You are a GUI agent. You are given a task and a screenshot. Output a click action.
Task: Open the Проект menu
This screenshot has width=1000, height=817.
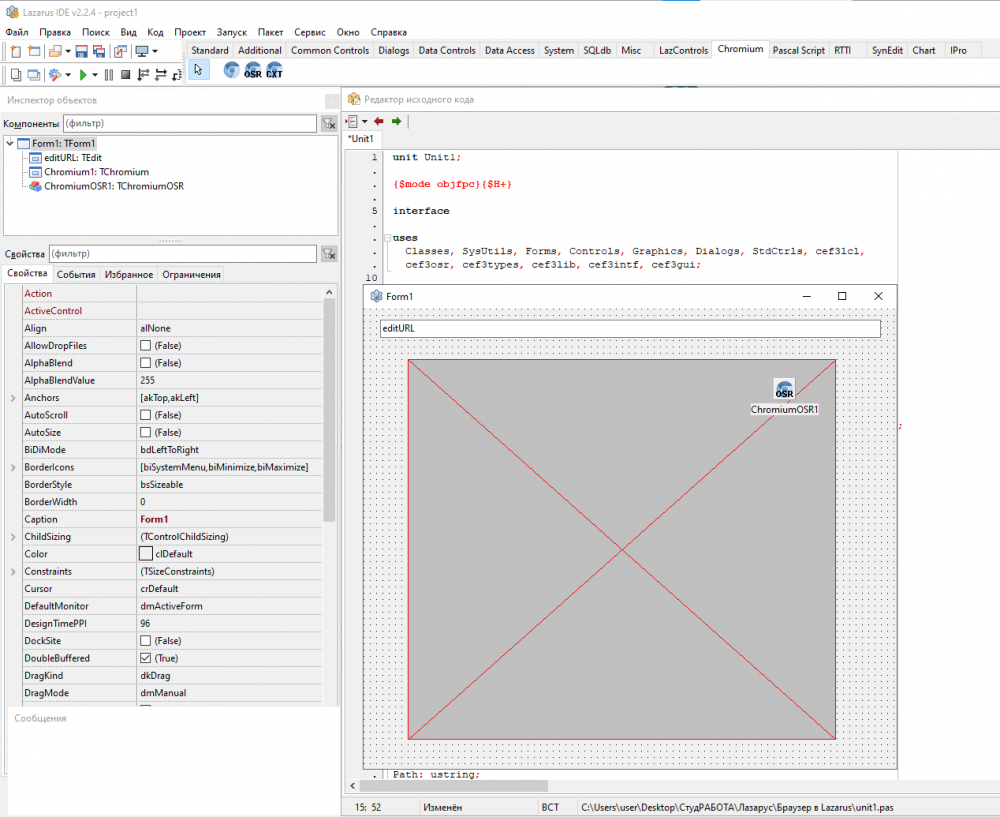click(x=190, y=32)
